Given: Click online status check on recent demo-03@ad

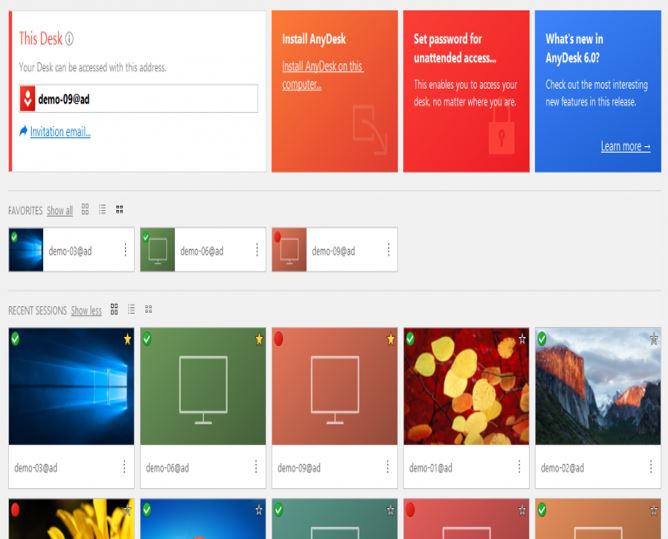Looking at the screenshot, I should point(15,339).
